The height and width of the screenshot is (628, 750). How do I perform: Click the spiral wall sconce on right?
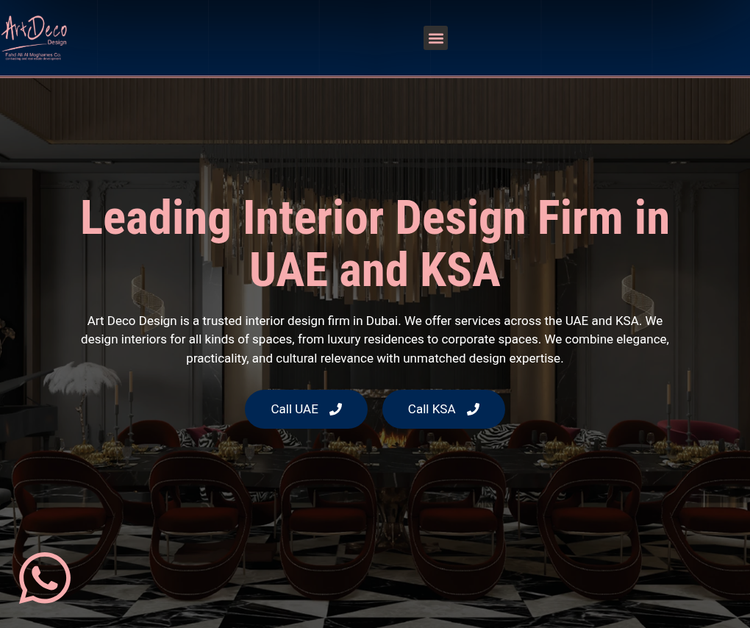pos(638,297)
